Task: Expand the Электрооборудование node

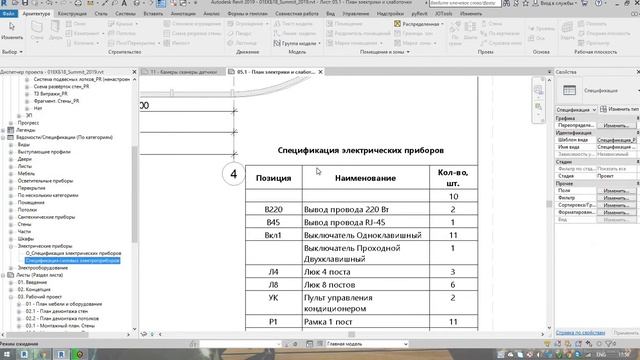Action: (11, 268)
